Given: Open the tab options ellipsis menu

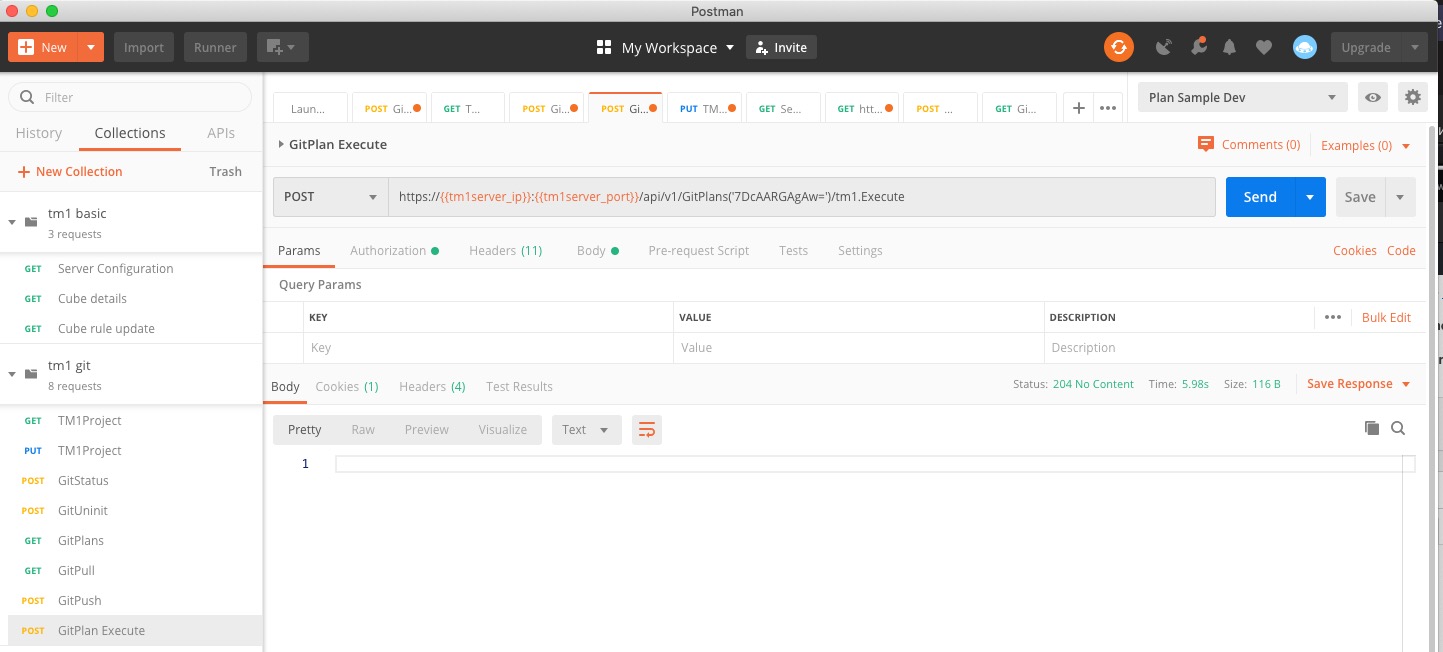Looking at the screenshot, I should click(1108, 108).
